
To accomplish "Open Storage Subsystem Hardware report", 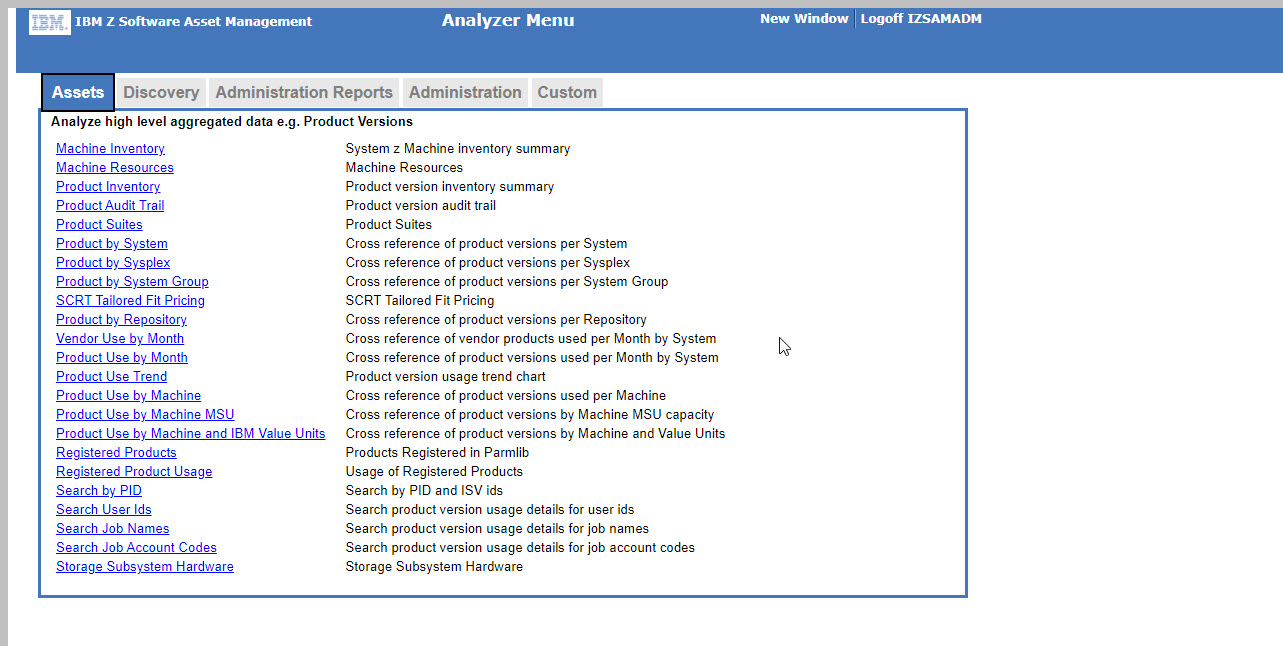I will (144, 566).
